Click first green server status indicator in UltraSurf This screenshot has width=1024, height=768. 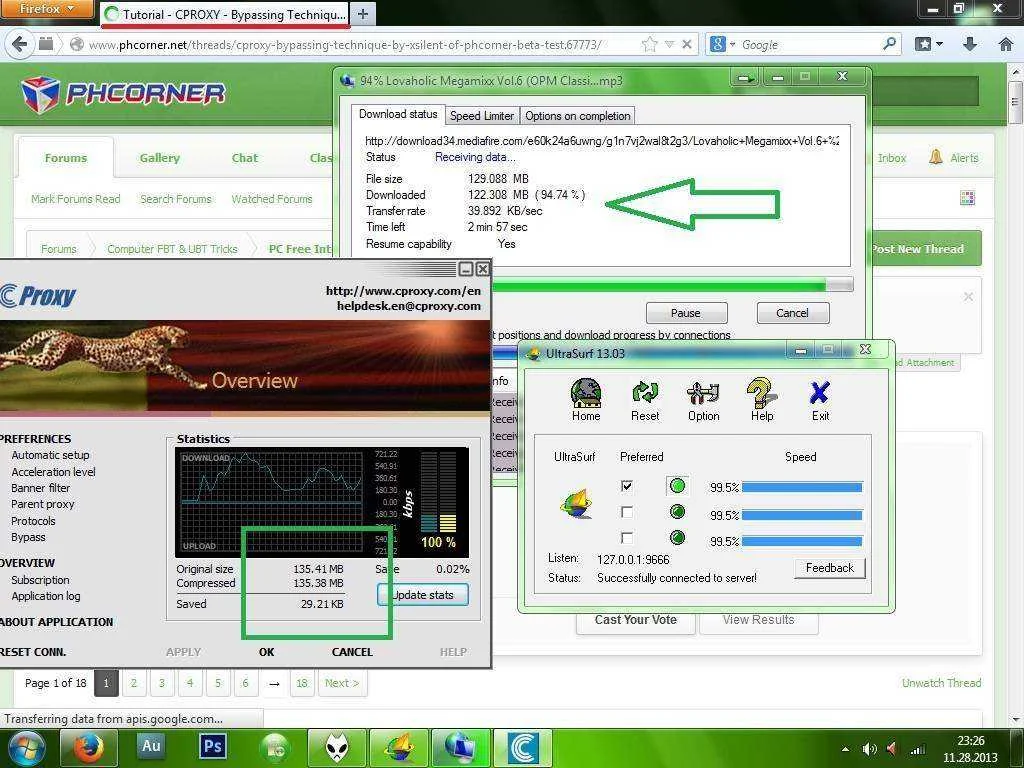[677, 486]
